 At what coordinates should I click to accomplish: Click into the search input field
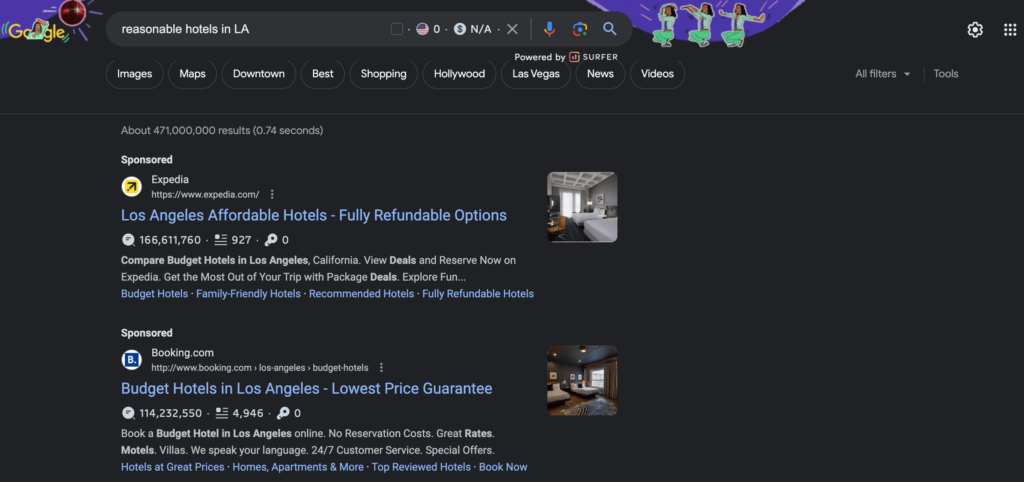coord(250,29)
